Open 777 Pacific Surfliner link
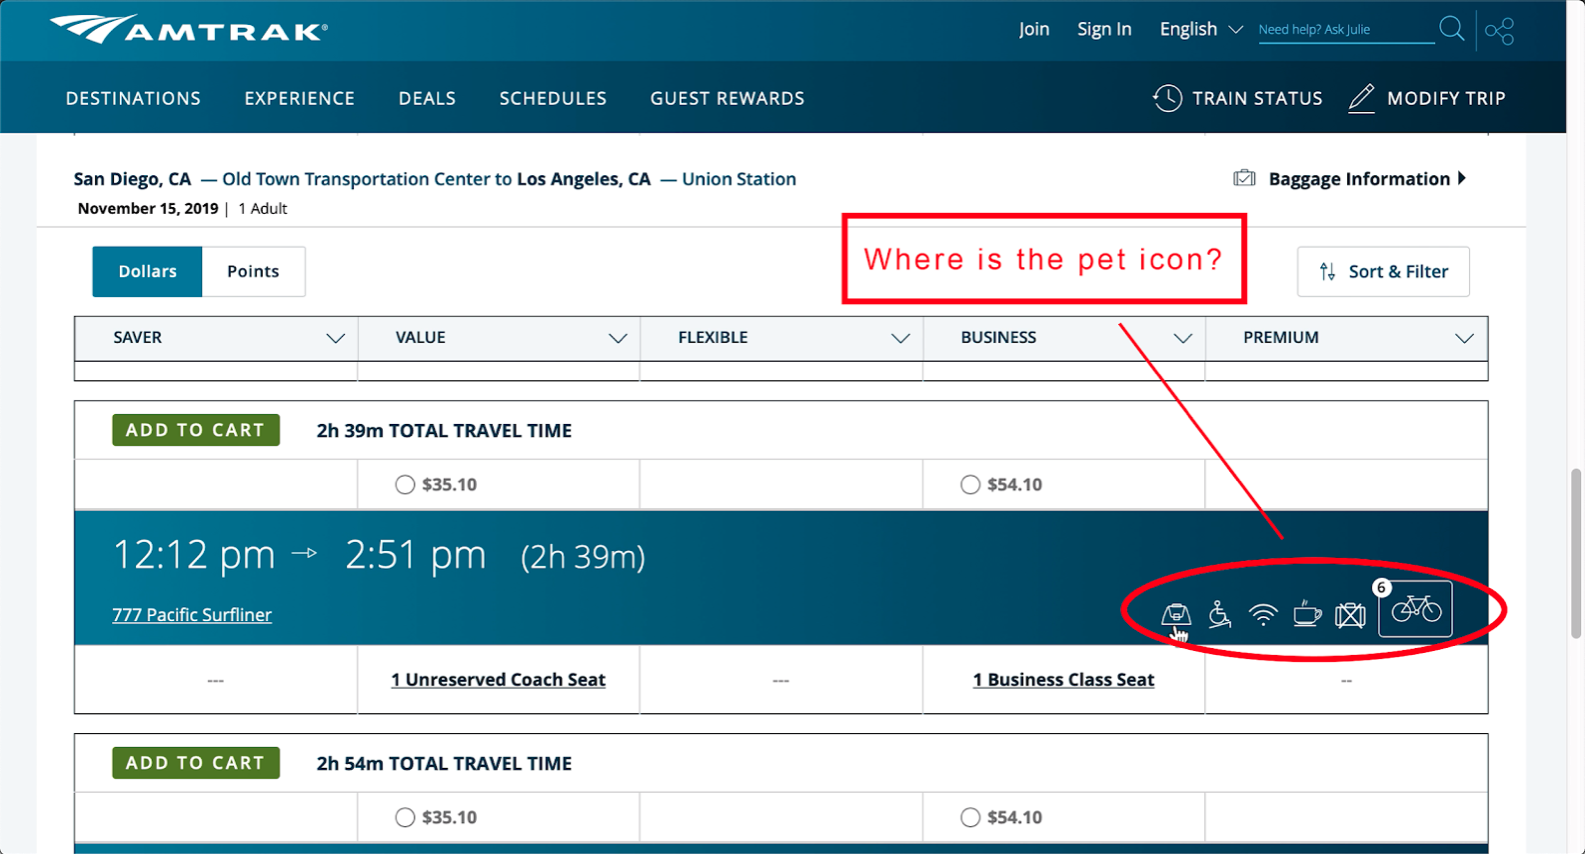This screenshot has height=854, width=1585. [x=192, y=615]
